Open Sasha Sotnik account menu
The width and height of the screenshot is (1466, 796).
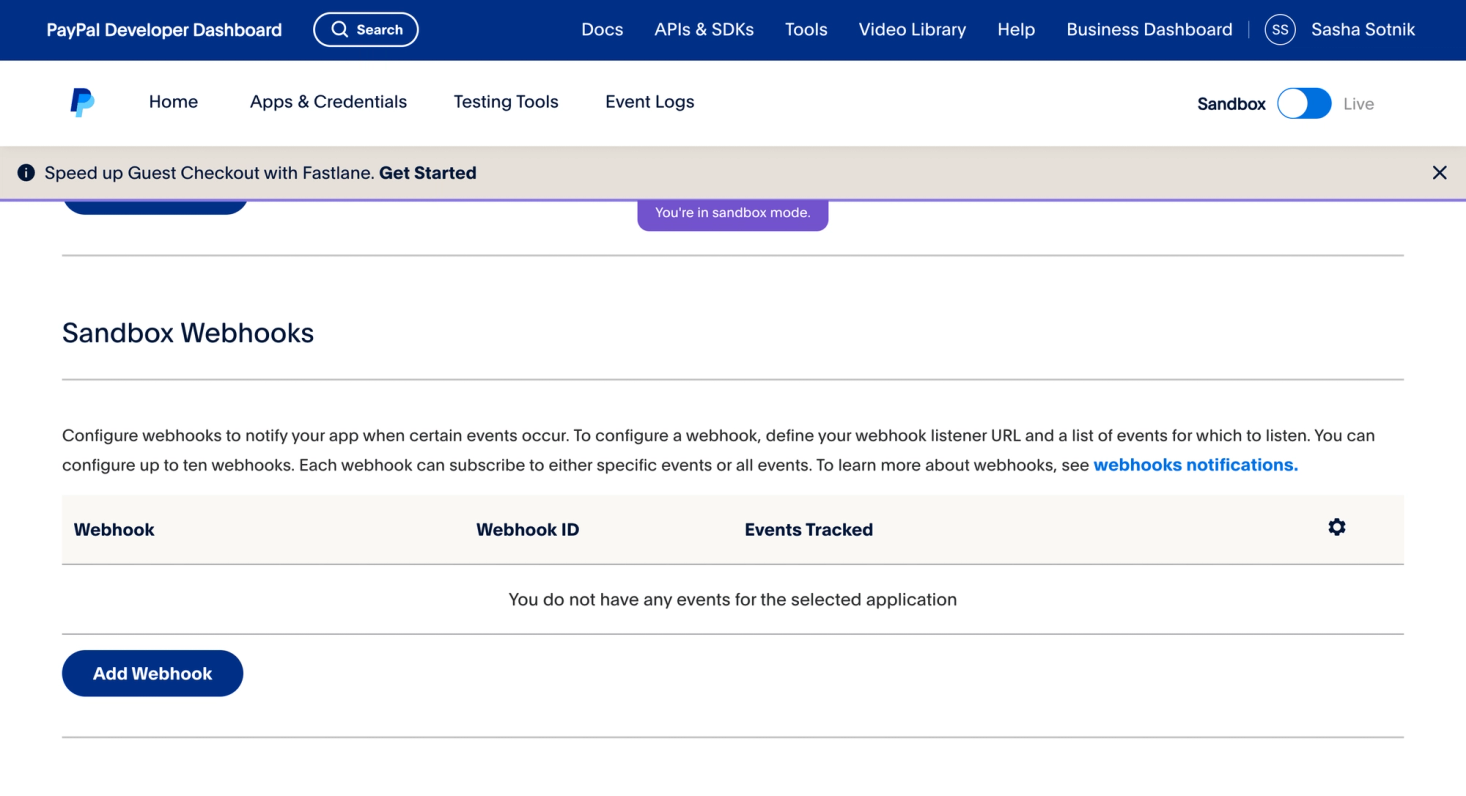tap(1363, 30)
